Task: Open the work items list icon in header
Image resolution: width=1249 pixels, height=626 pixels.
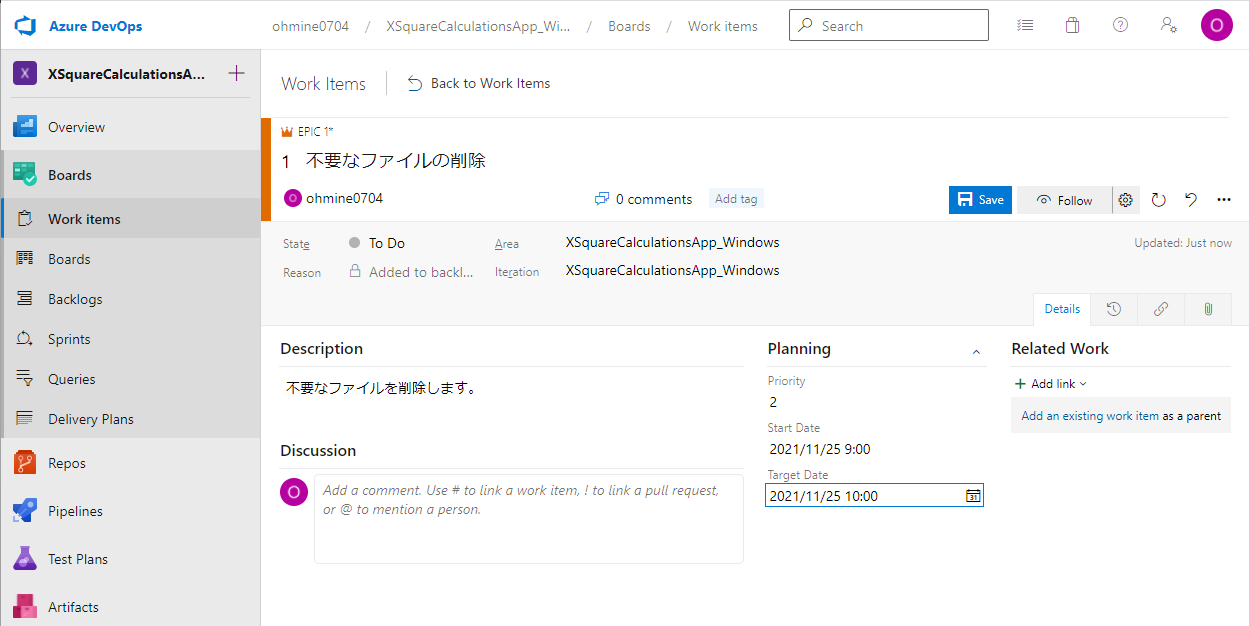Action: point(1025,26)
